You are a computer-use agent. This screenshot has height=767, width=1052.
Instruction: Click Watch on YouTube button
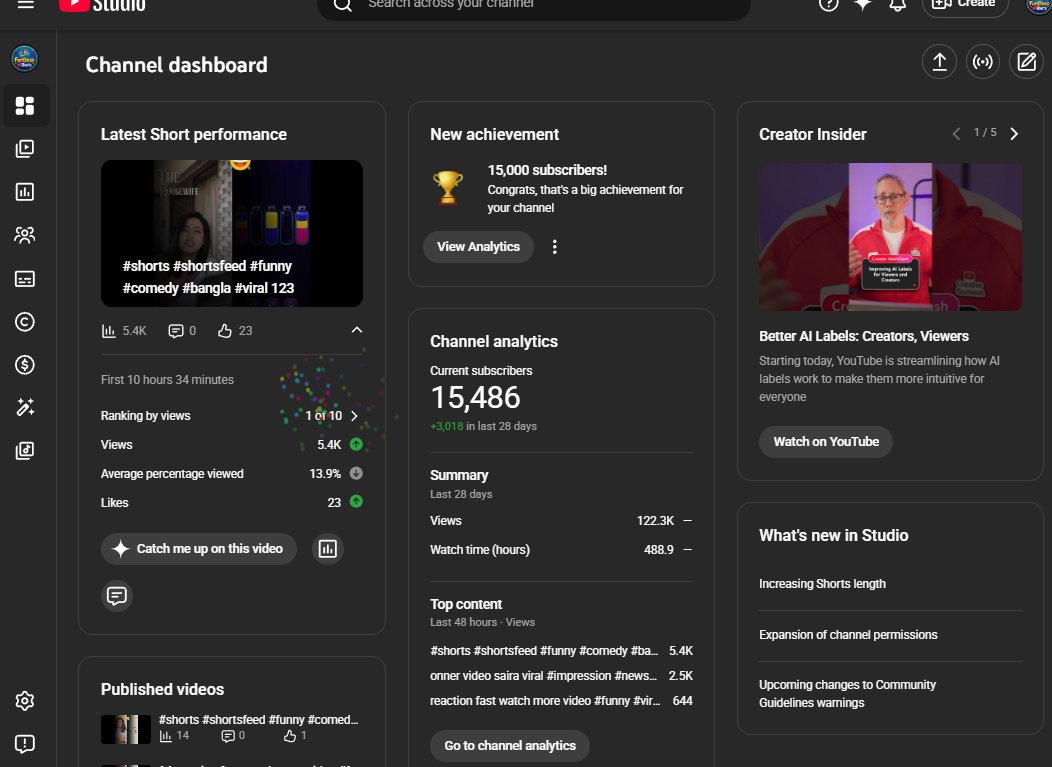click(x=826, y=442)
